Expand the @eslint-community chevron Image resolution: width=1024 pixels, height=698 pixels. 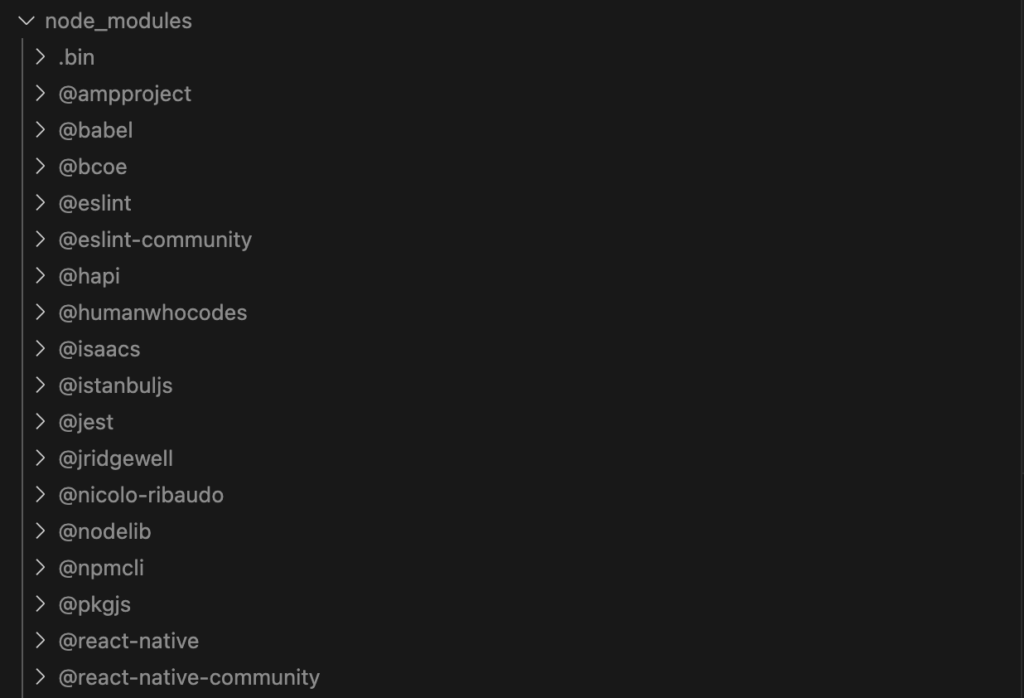[x=40, y=240]
